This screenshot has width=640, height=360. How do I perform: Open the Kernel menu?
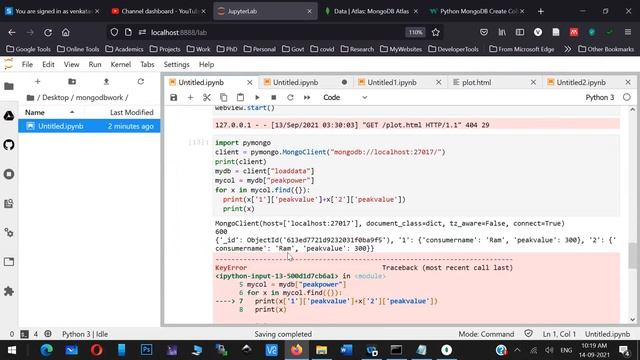[x=121, y=64]
